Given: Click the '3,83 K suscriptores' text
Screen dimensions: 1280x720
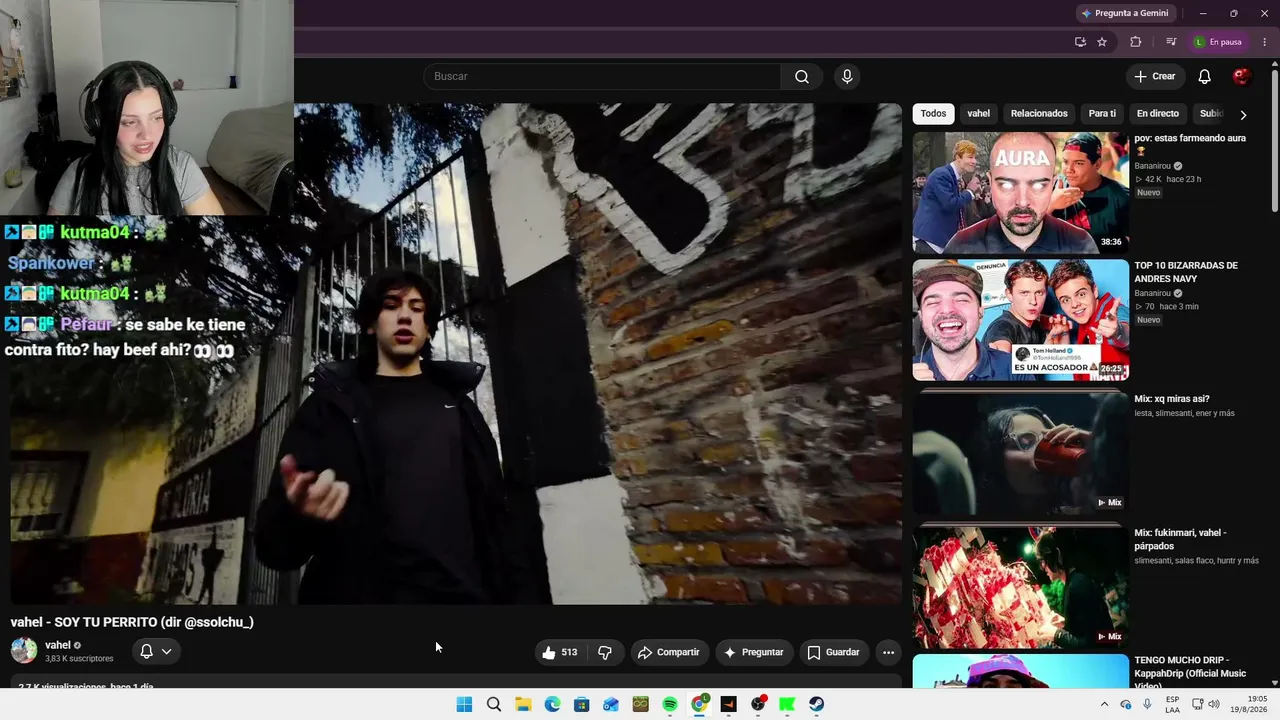Looking at the screenshot, I should 79,659.
